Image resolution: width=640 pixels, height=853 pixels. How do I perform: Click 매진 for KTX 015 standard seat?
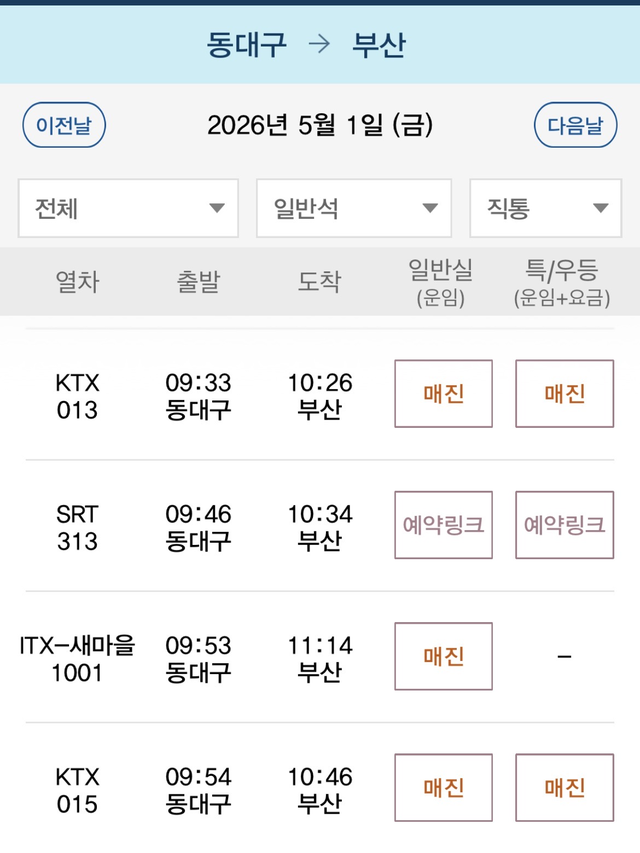pos(443,787)
